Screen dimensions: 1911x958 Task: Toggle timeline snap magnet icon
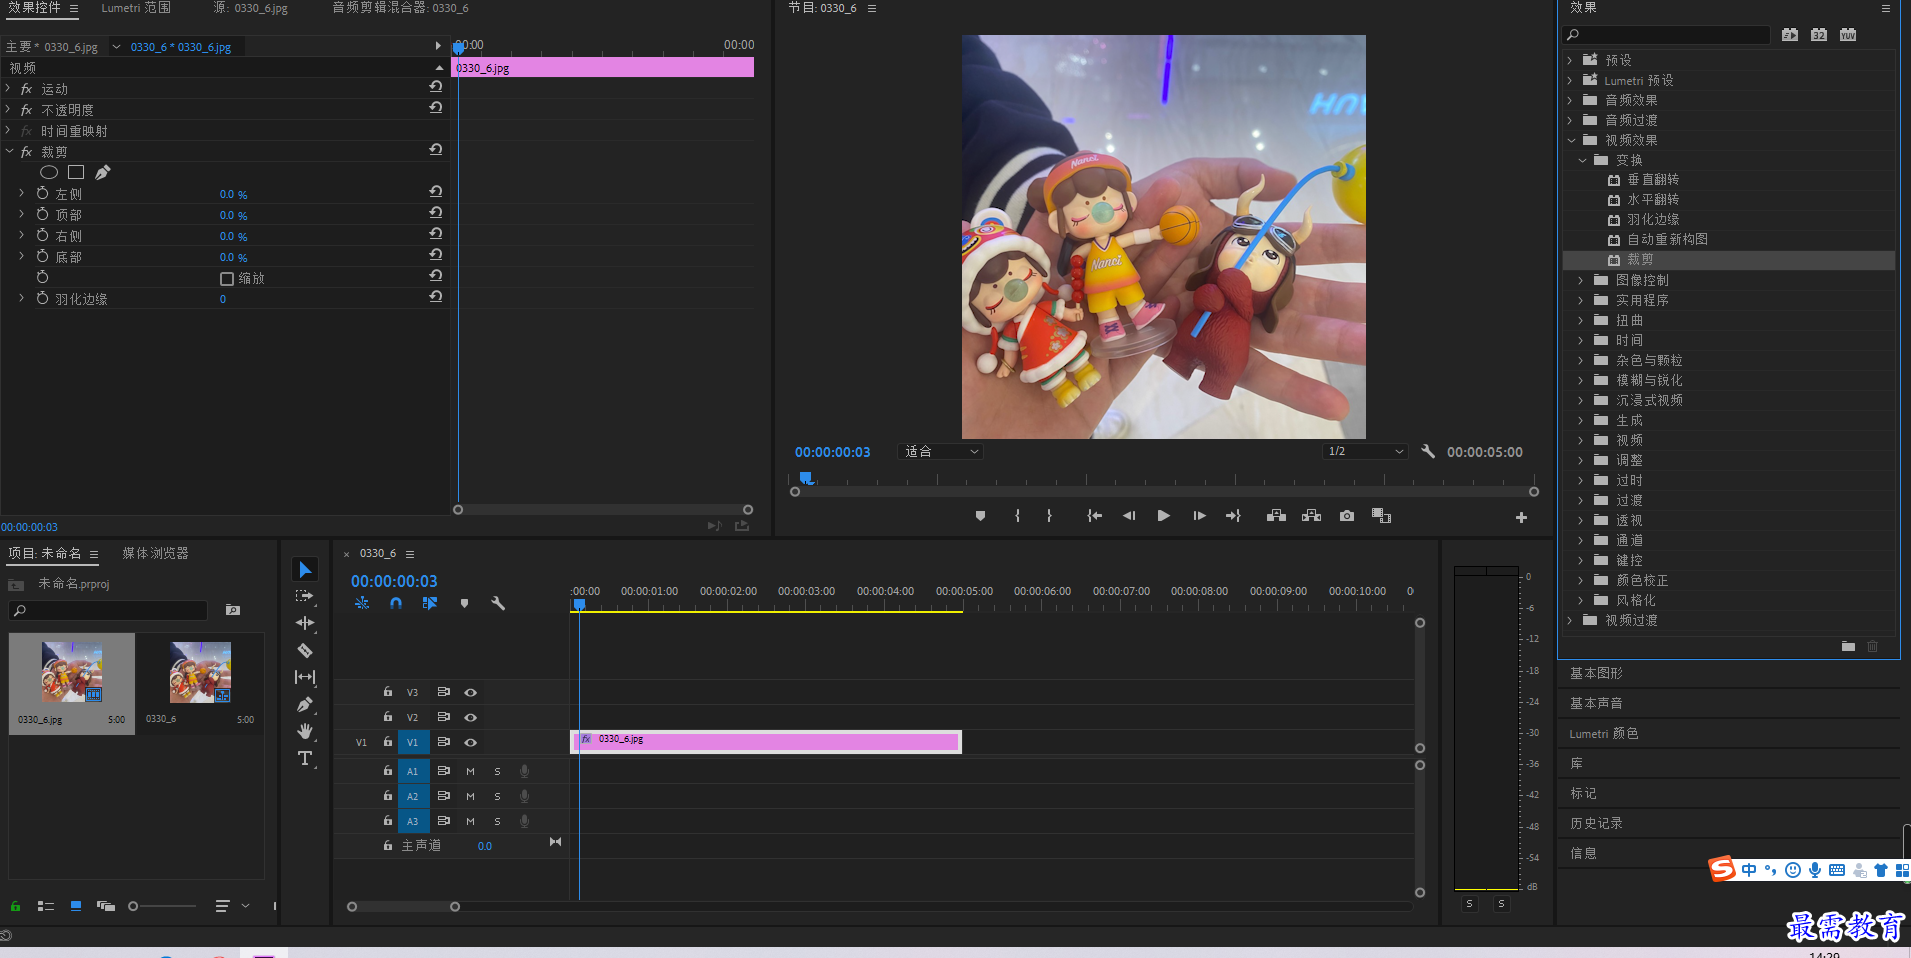coord(396,603)
